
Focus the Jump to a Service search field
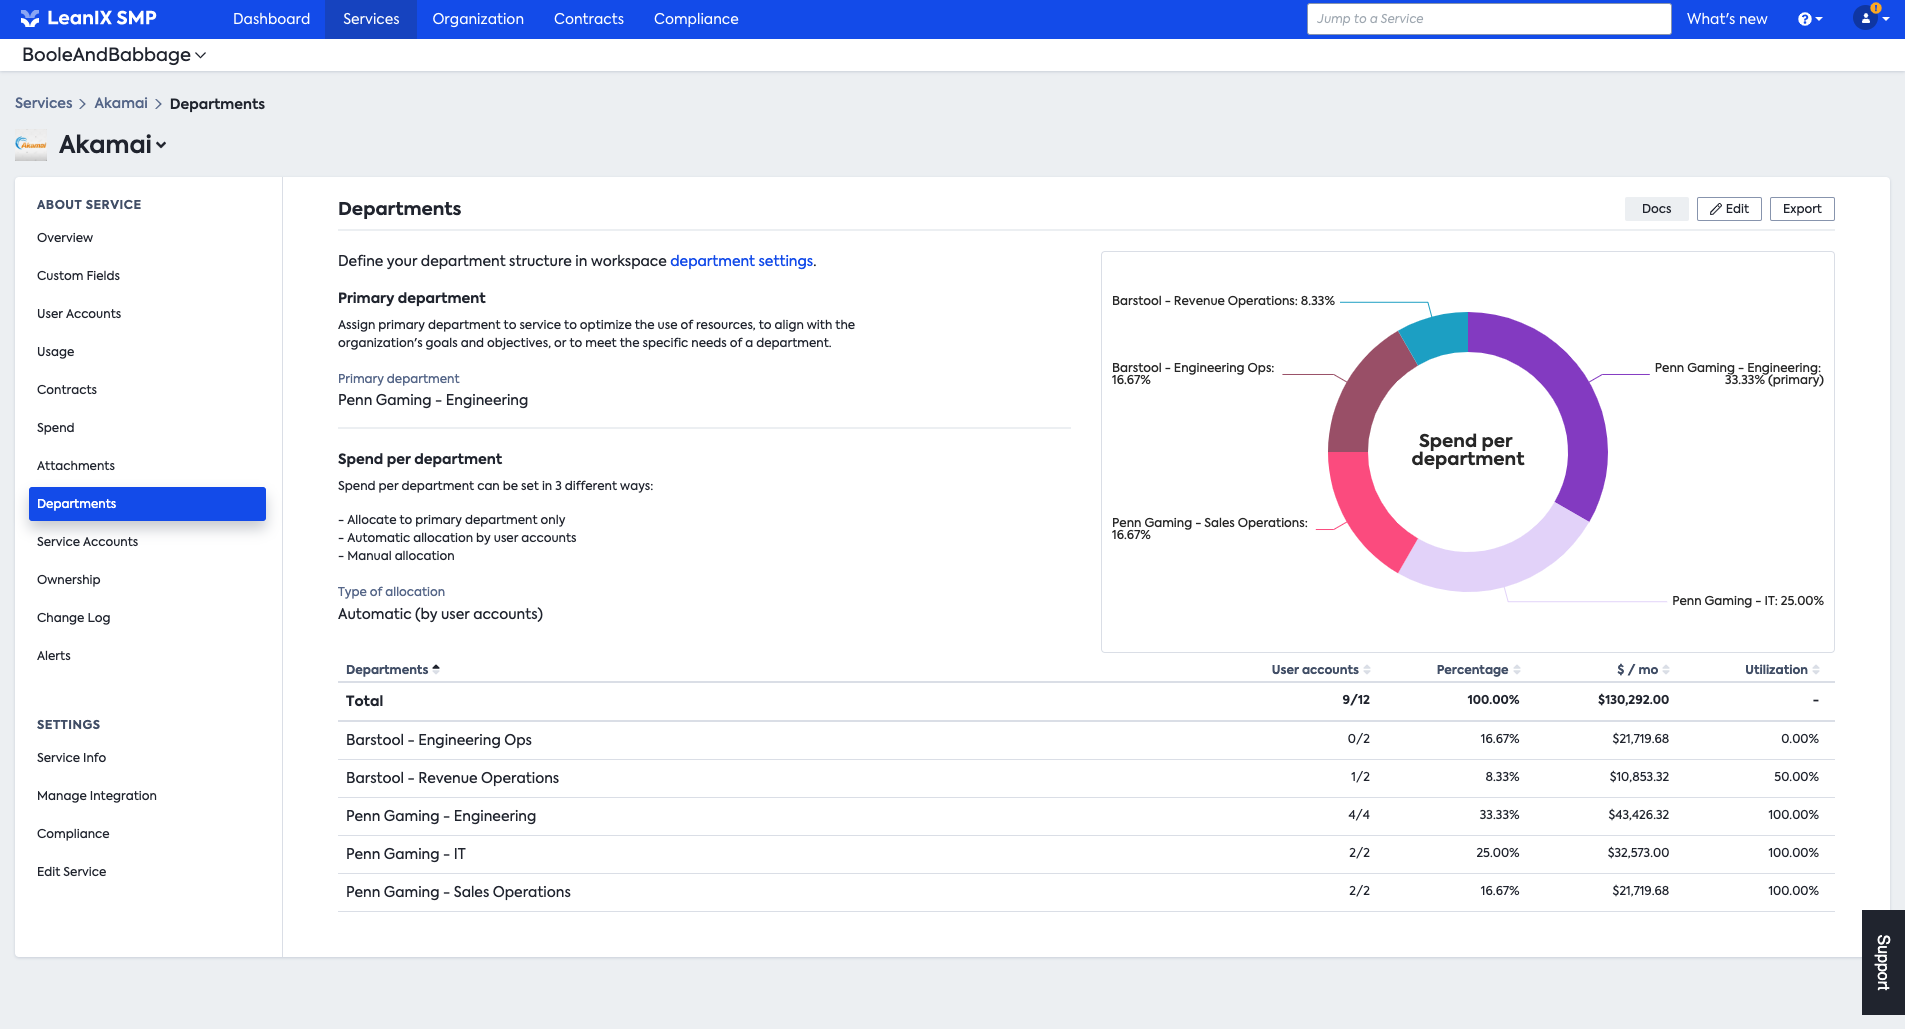1489,19
